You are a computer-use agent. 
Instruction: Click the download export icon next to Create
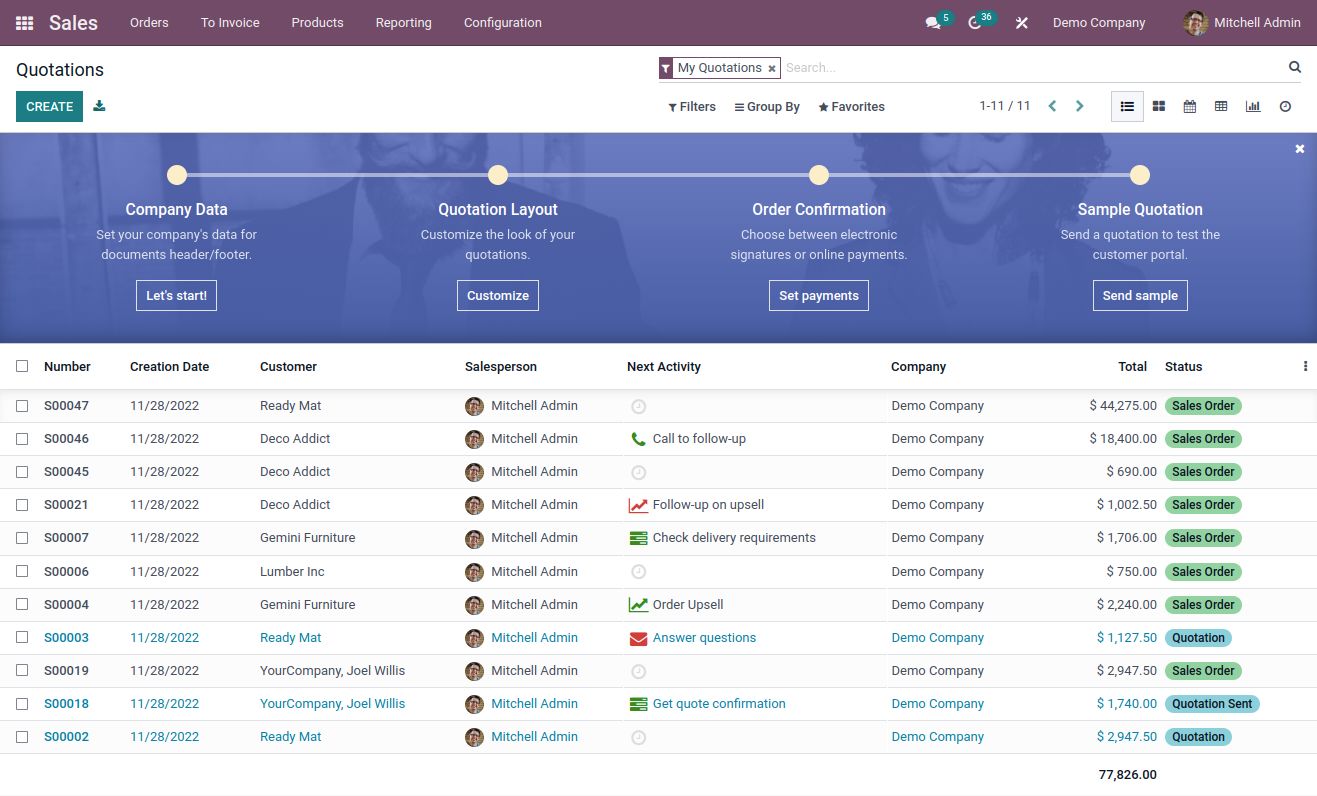tap(99, 106)
